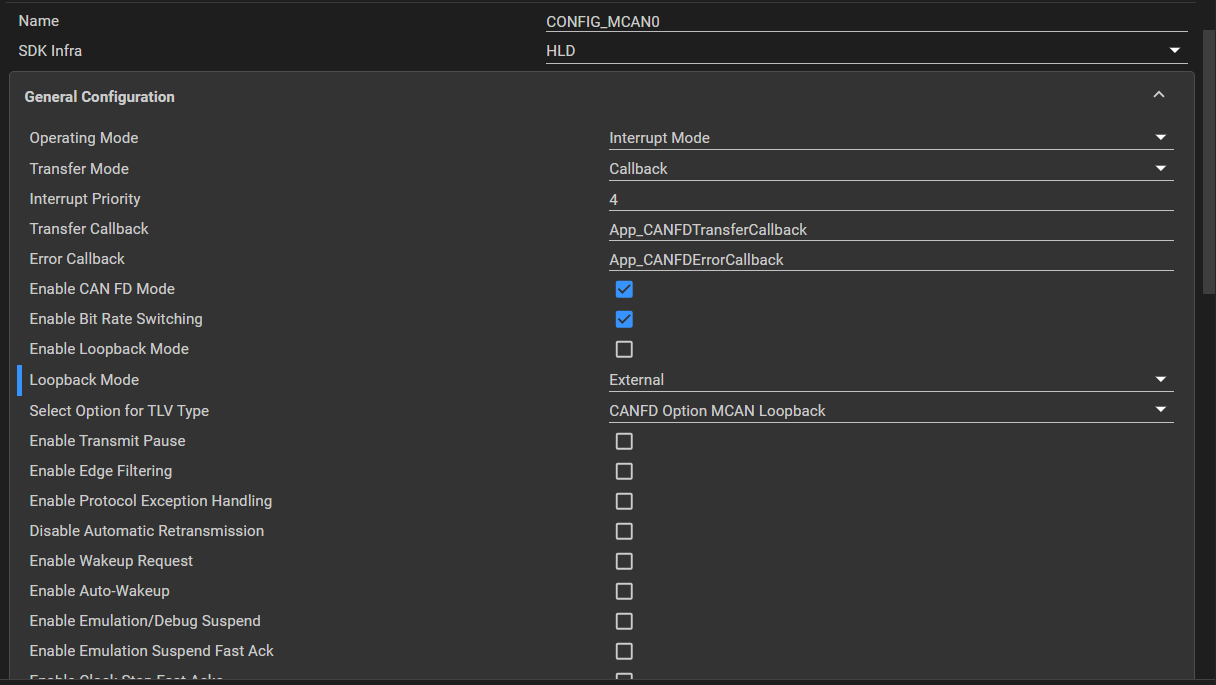Toggle the Enable Wakeup Request checkbox
1216x685 pixels.
[x=624, y=561]
